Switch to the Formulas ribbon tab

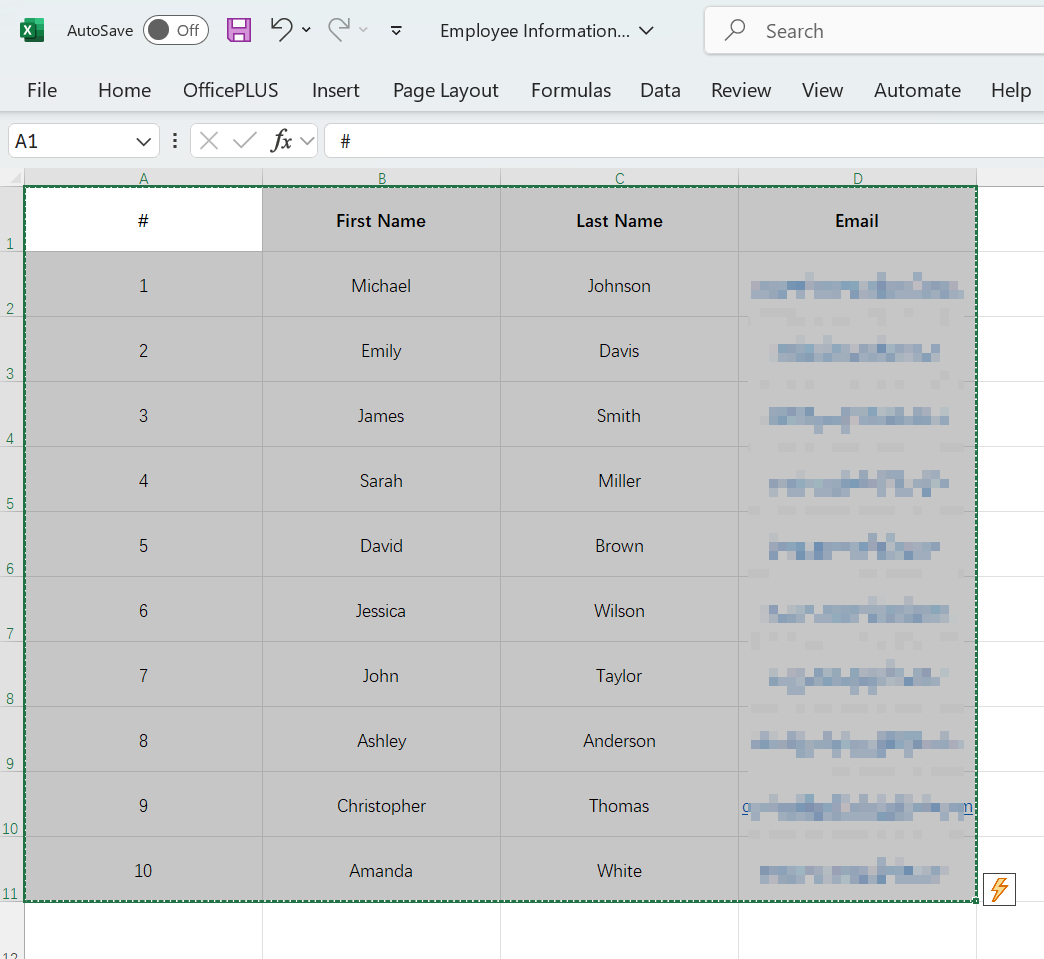coord(570,90)
